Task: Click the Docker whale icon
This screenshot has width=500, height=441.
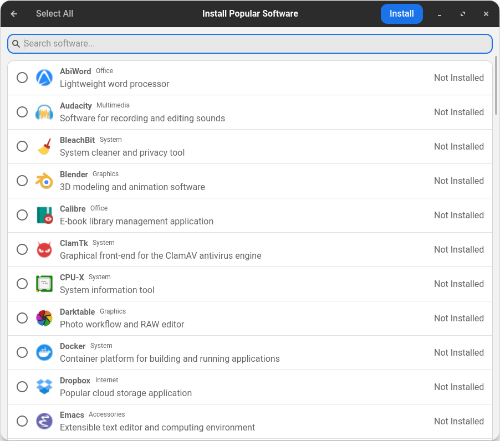Action: [44, 352]
